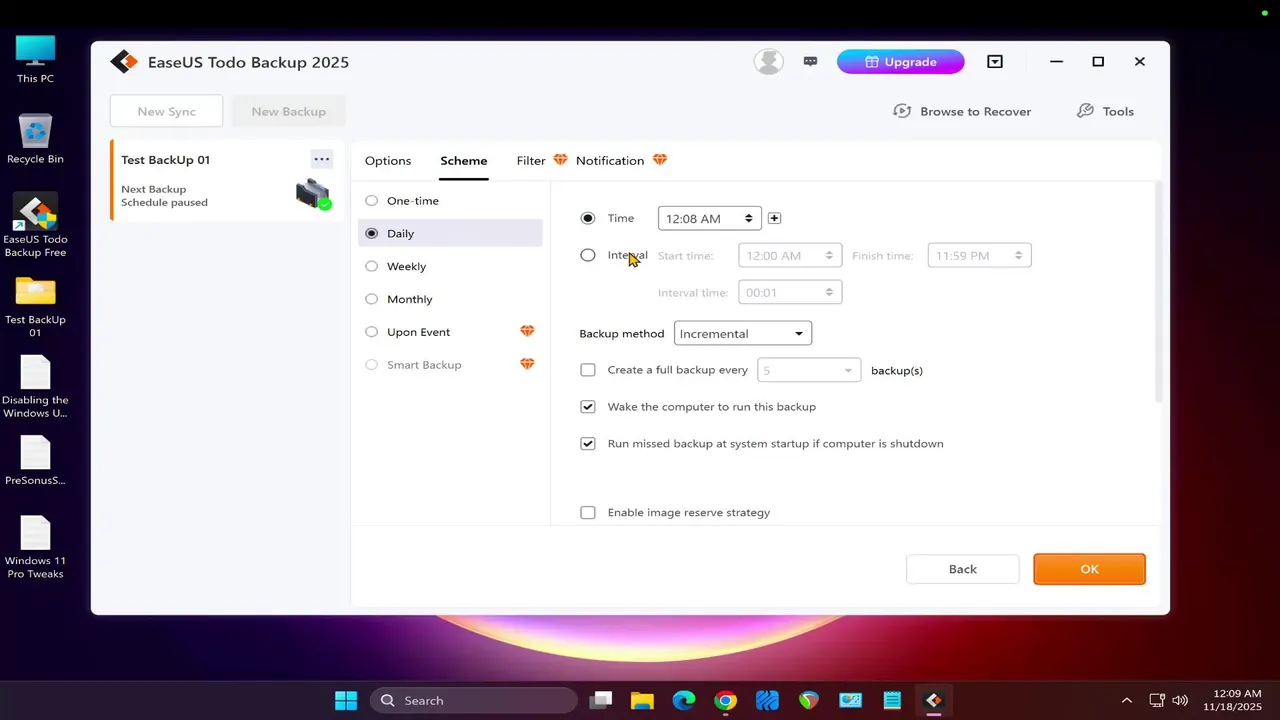Select the This PC desktop icon

(36, 60)
